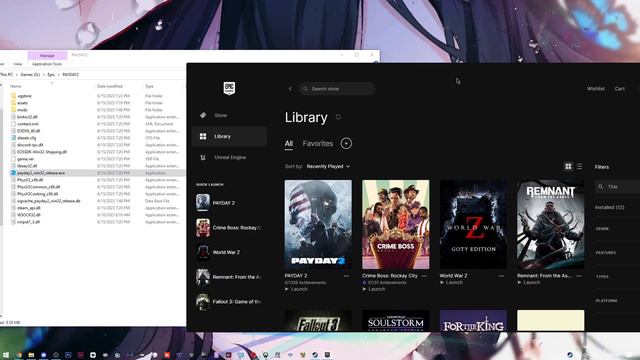640x360 pixels.
Task: Open the For The King tile
Action: point(473,321)
